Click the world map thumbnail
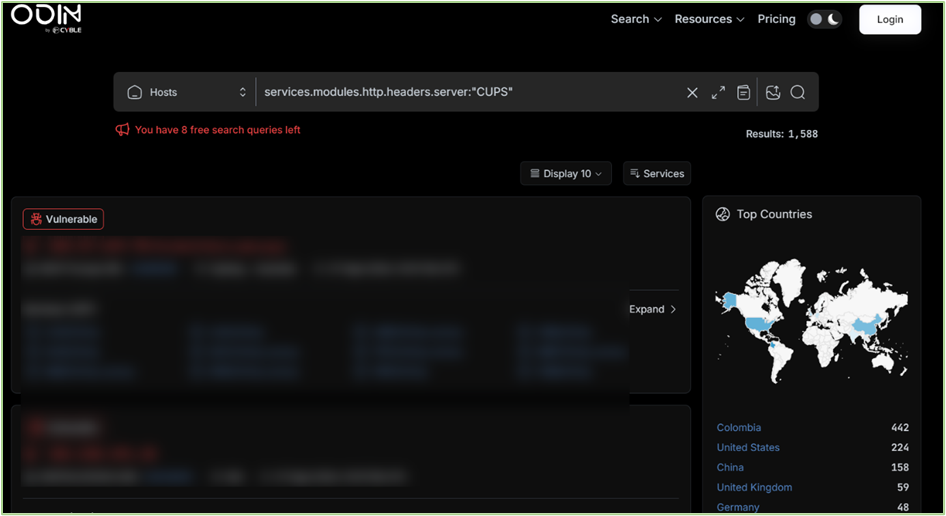The width and height of the screenshot is (946, 516). pyautogui.click(x=811, y=321)
